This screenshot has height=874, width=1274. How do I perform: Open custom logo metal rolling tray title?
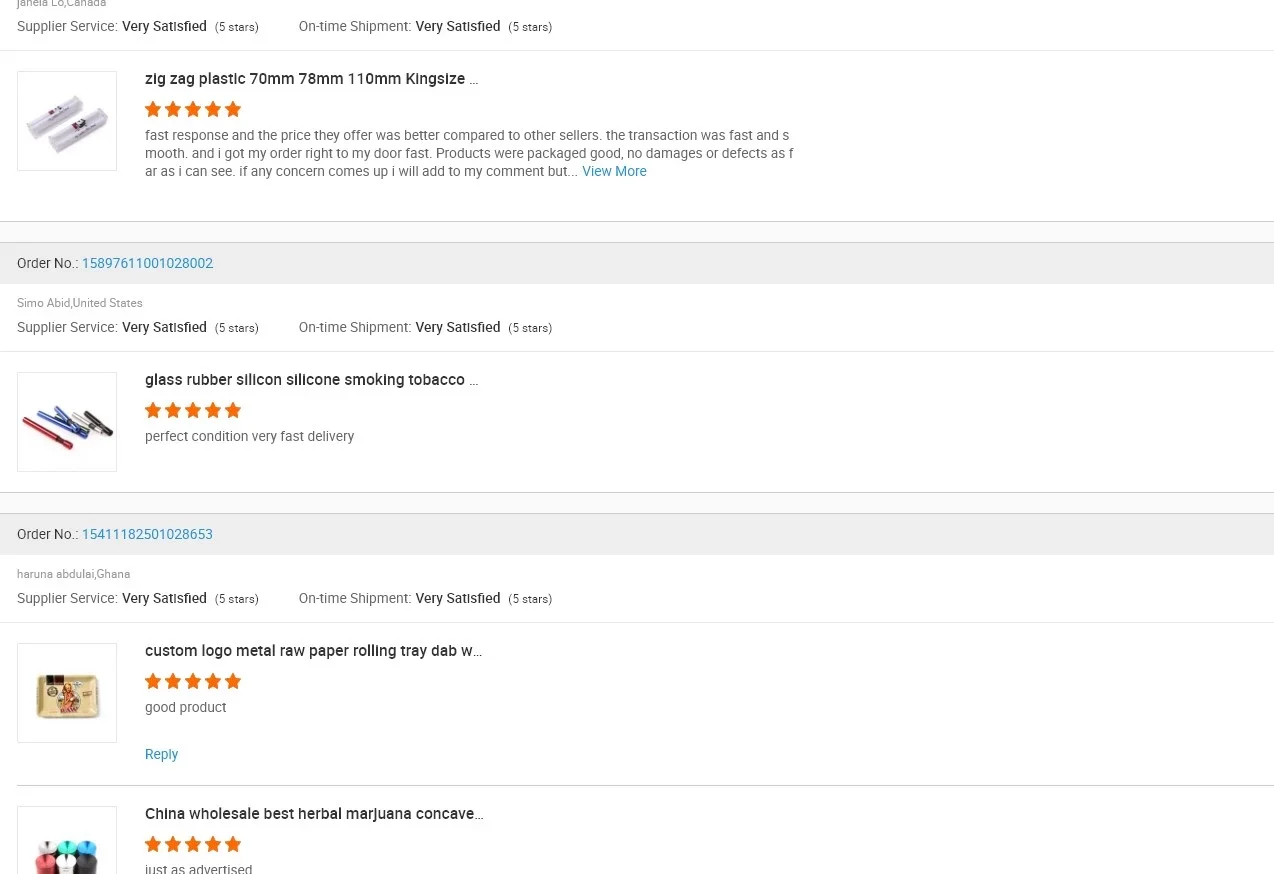pos(313,651)
